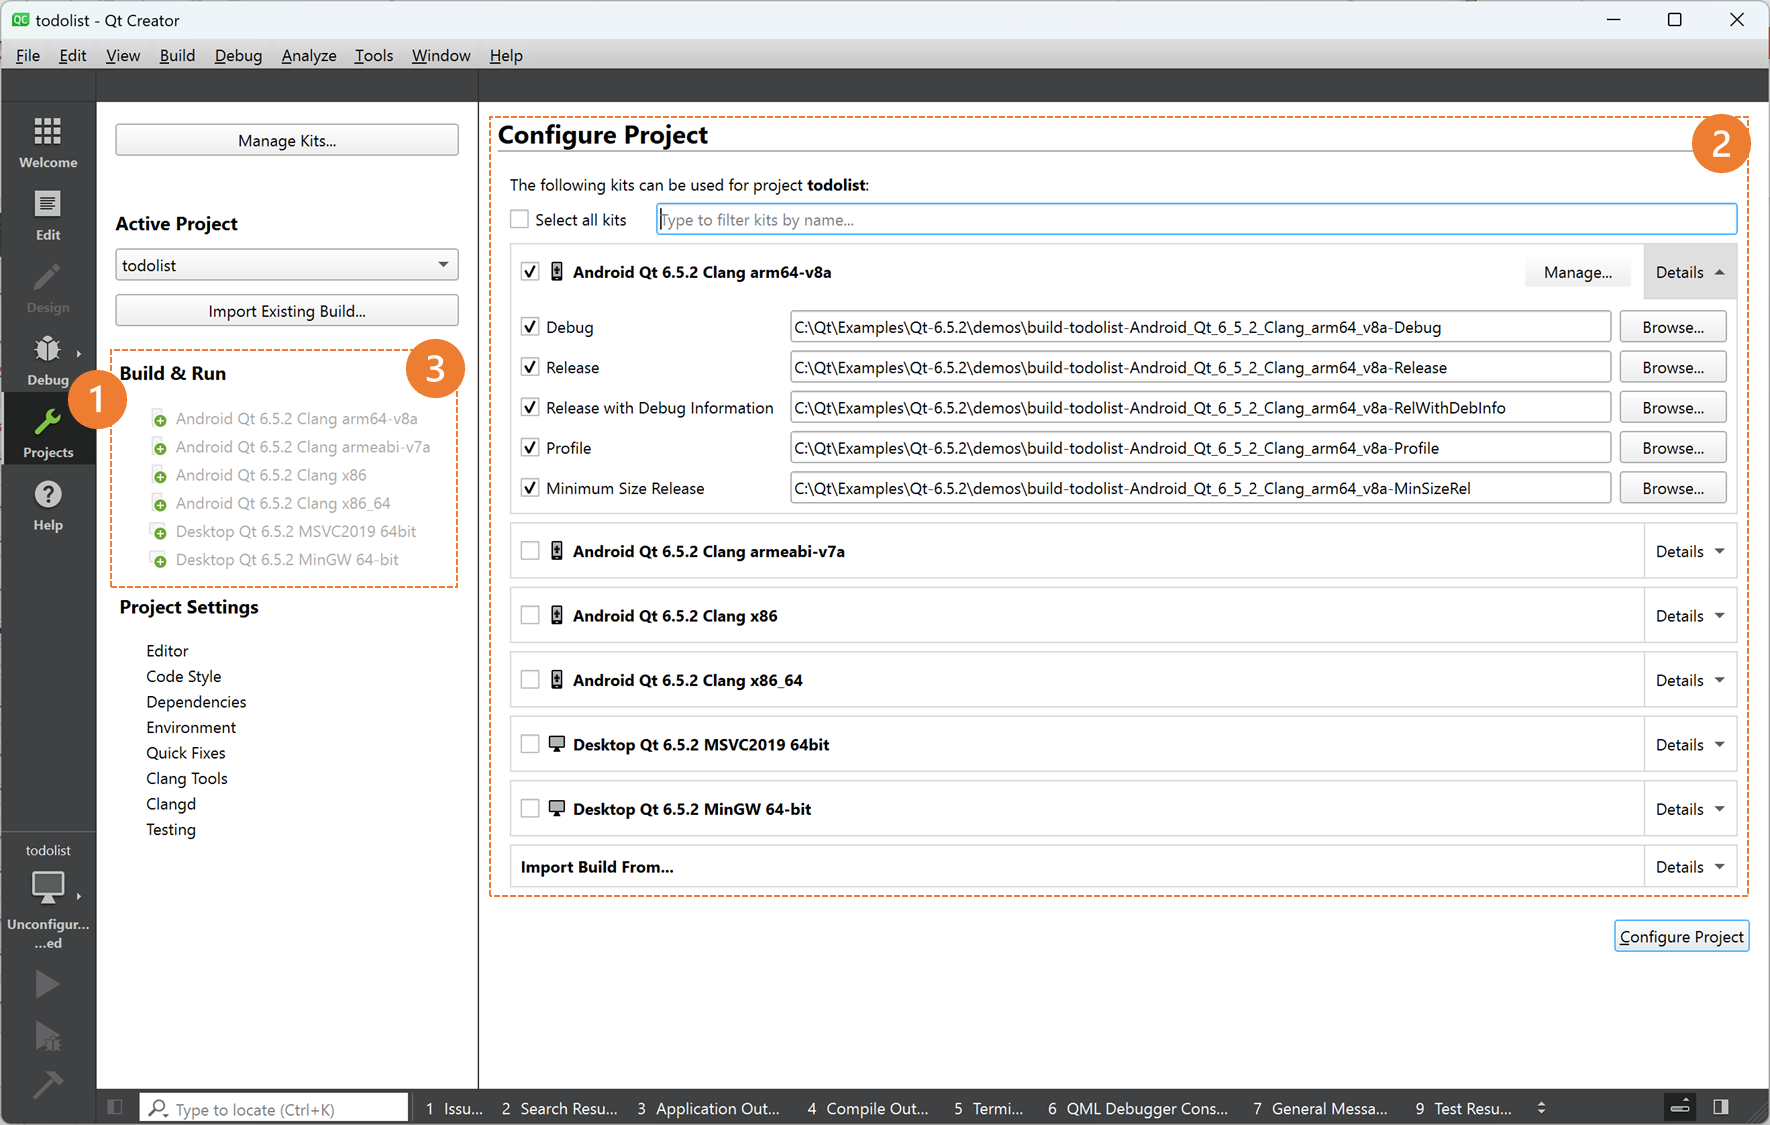Open the Welcome mode
1770x1125 pixels.
[x=48, y=142]
